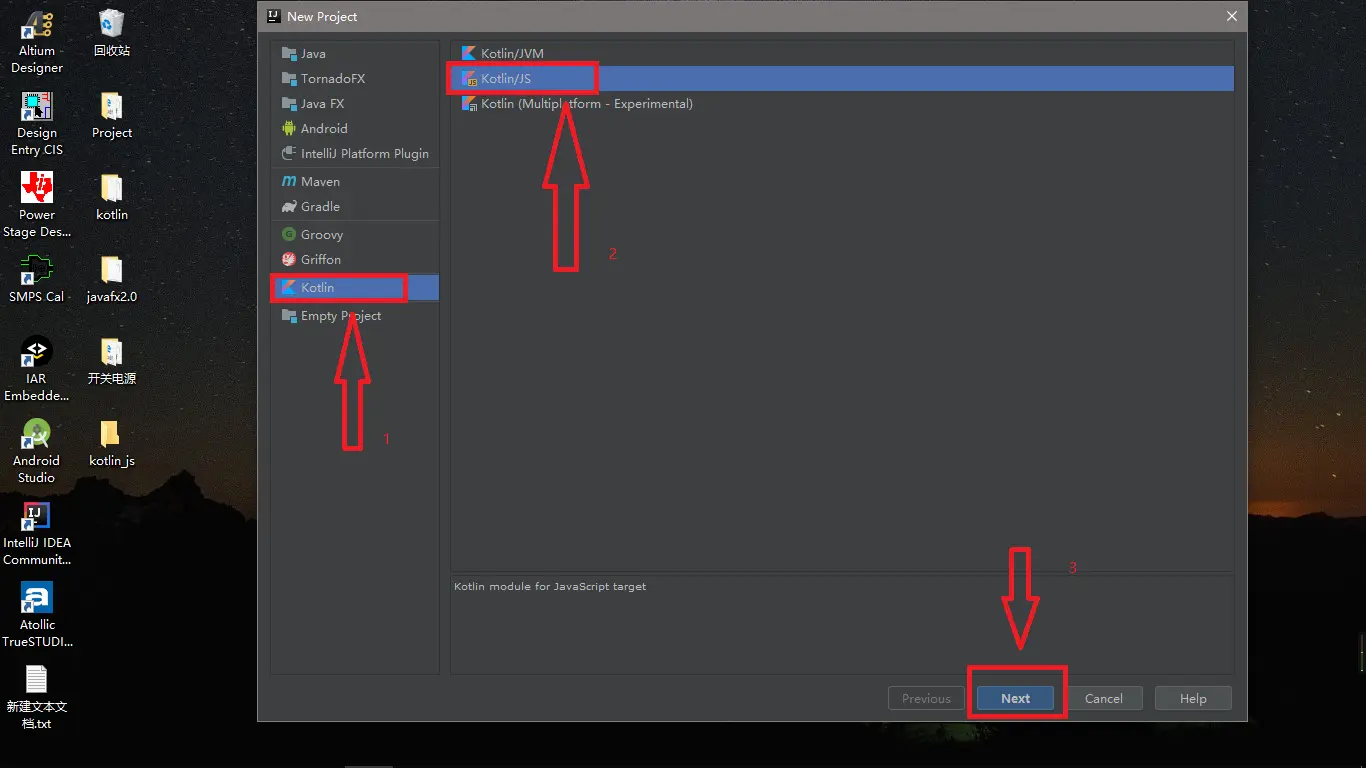Pick the Java FX folder icon
Viewport: 1366px width, 768px height.
[x=289, y=104]
